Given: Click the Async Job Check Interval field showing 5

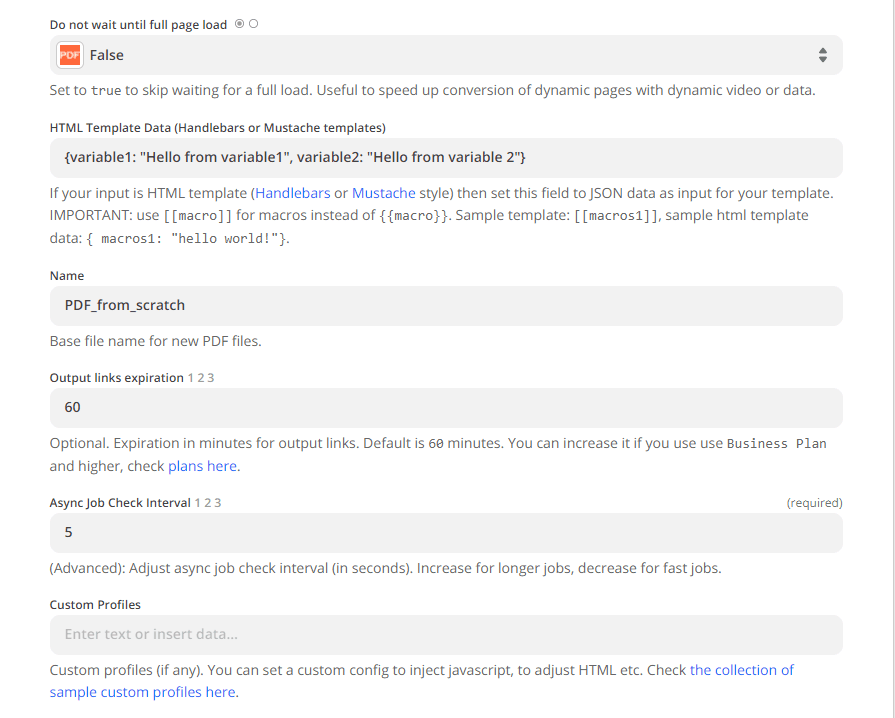Looking at the screenshot, I should pos(446,533).
